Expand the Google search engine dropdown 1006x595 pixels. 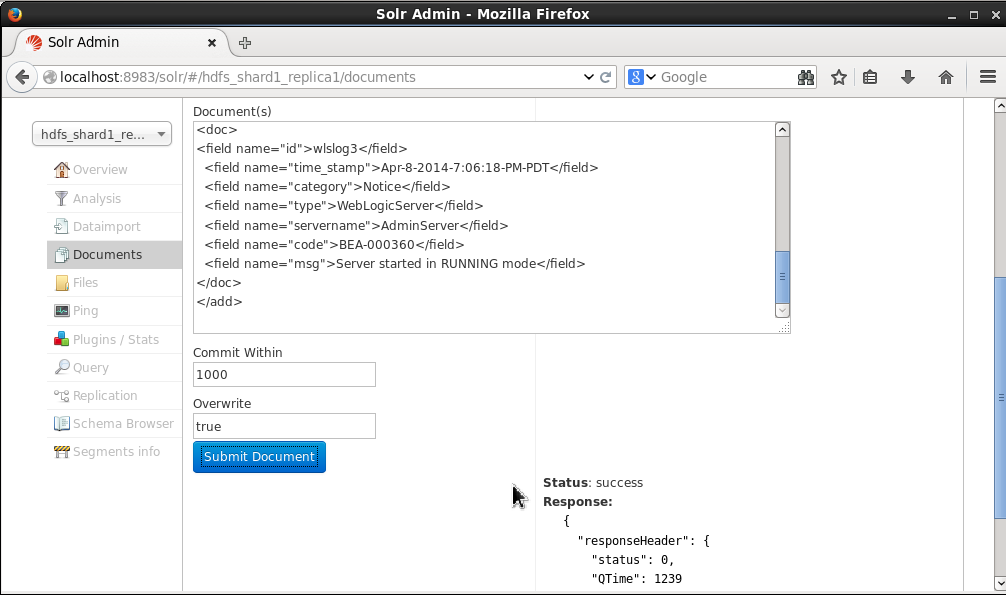click(x=642, y=77)
